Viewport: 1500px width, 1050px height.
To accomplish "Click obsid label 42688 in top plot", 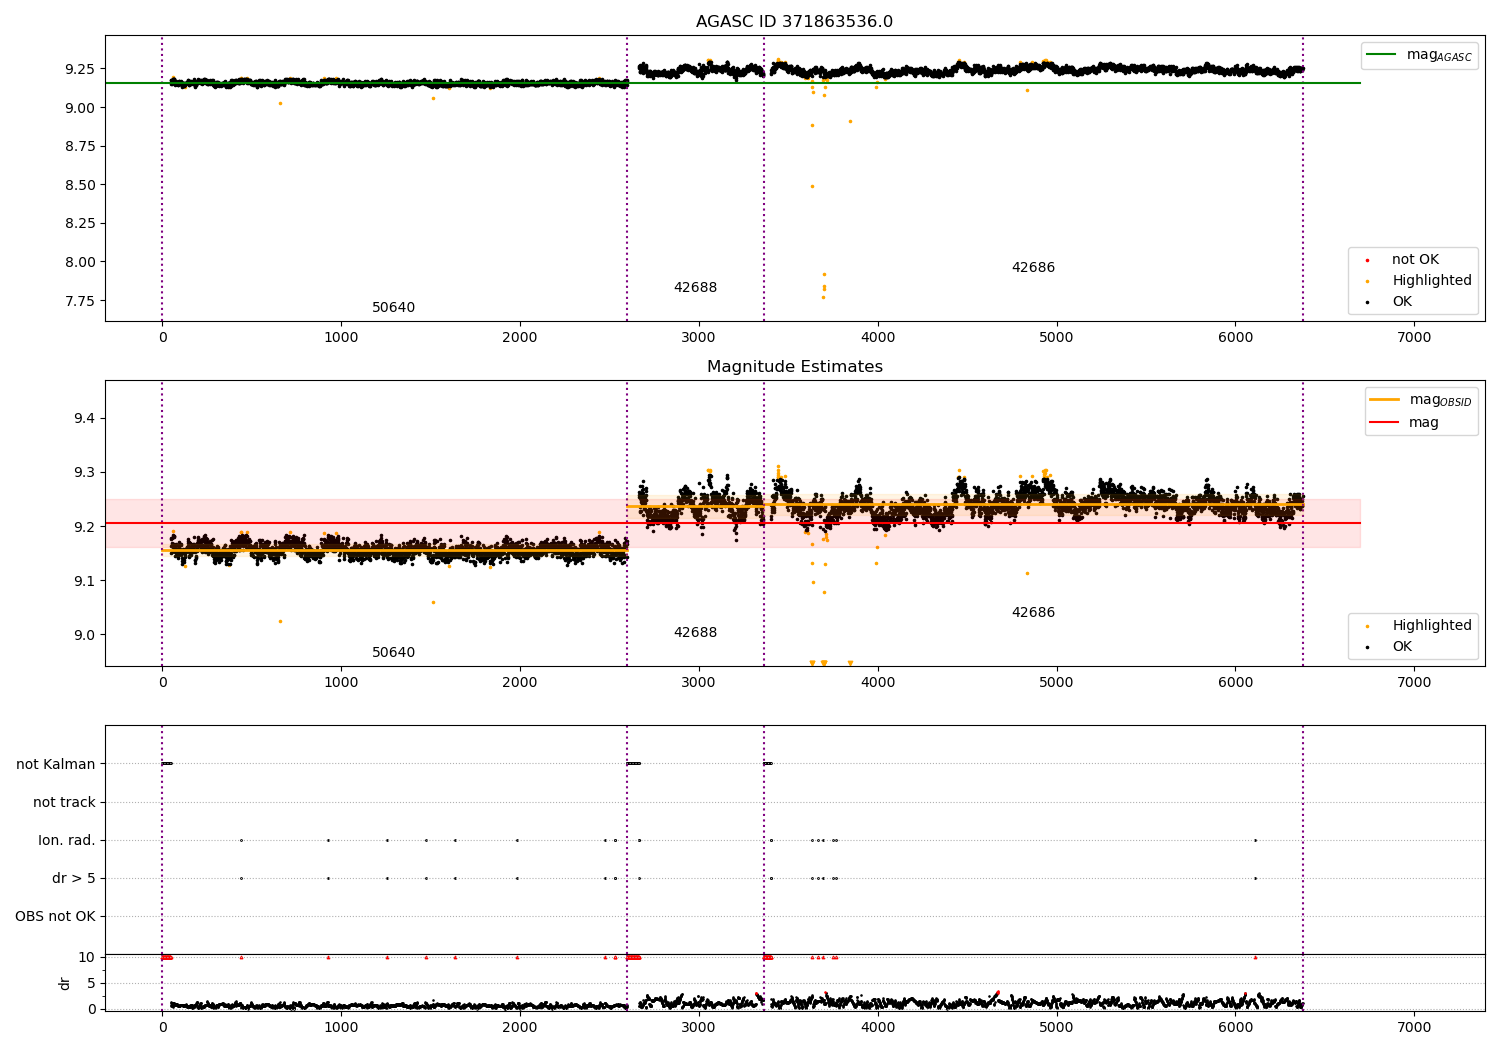I will (695, 288).
